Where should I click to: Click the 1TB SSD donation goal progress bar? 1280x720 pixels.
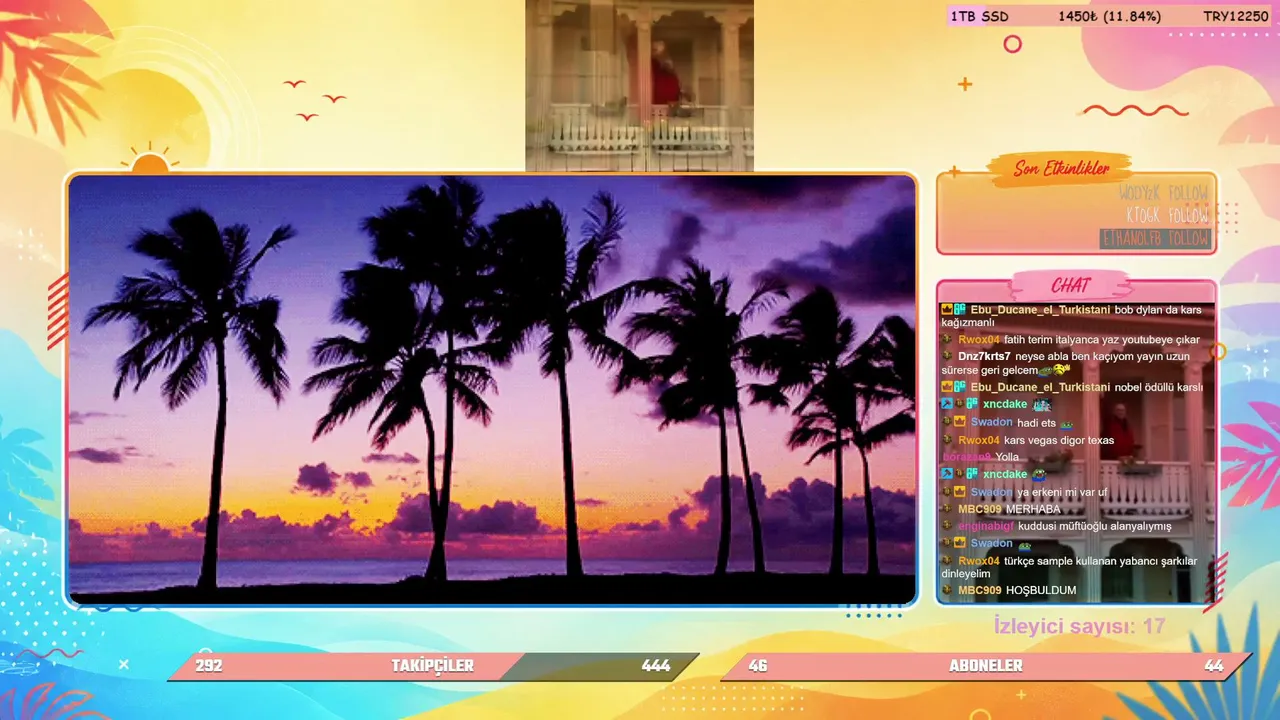coord(1110,16)
